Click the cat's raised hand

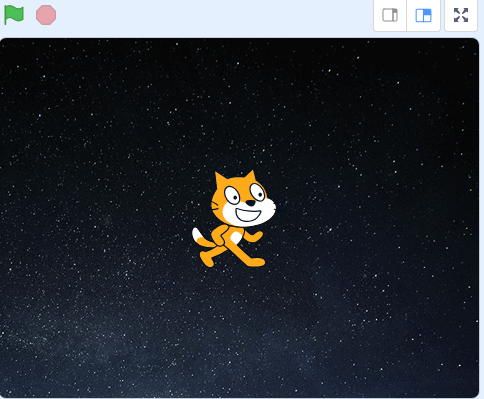tap(256, 236)
